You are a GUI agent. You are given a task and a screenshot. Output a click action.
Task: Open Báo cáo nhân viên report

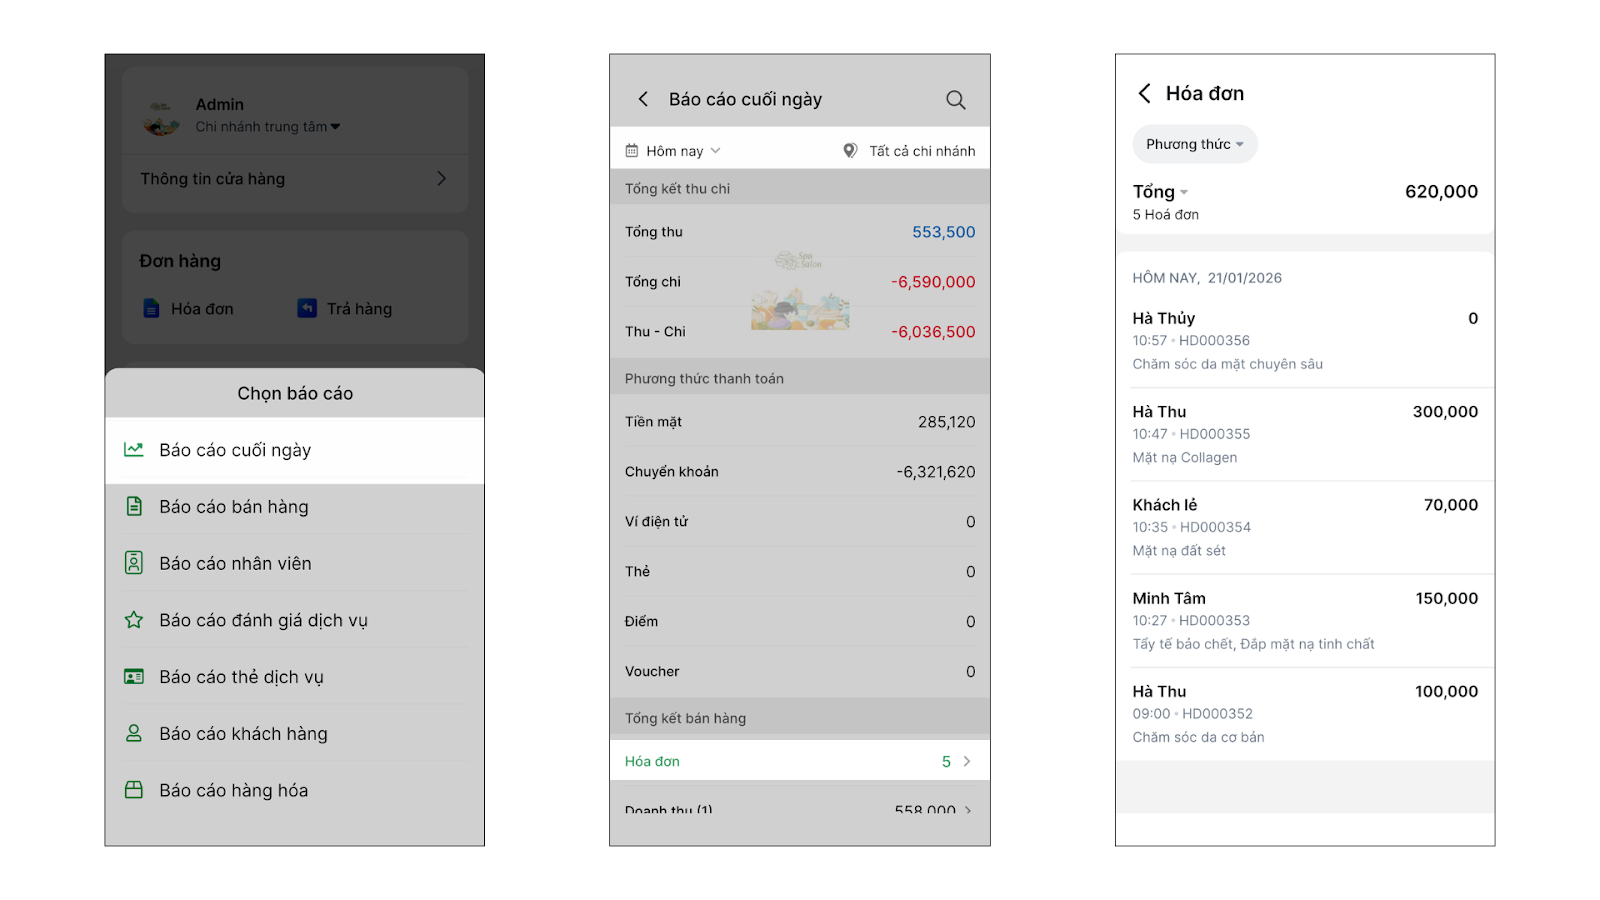(235, 564)
